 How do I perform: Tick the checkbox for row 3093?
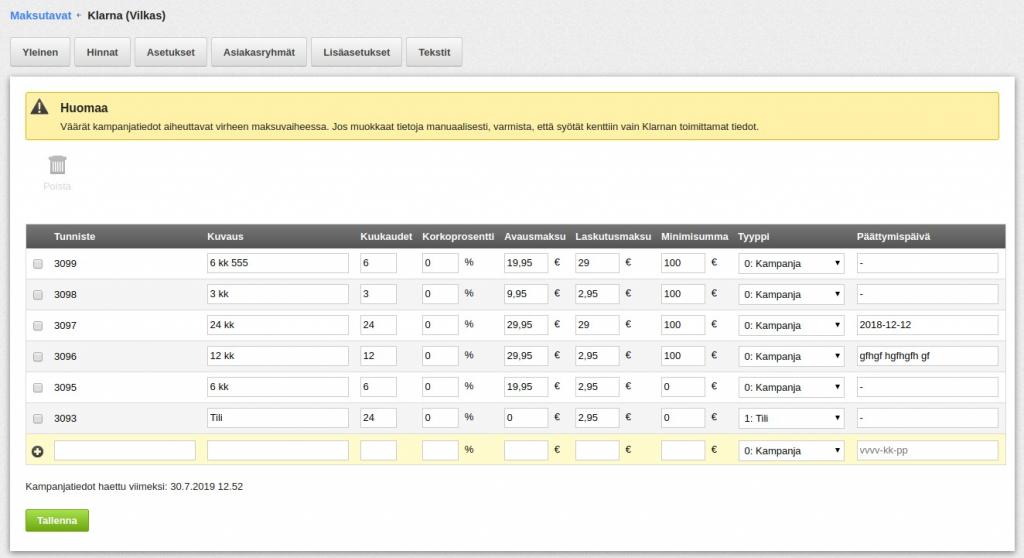pos(38,418)
